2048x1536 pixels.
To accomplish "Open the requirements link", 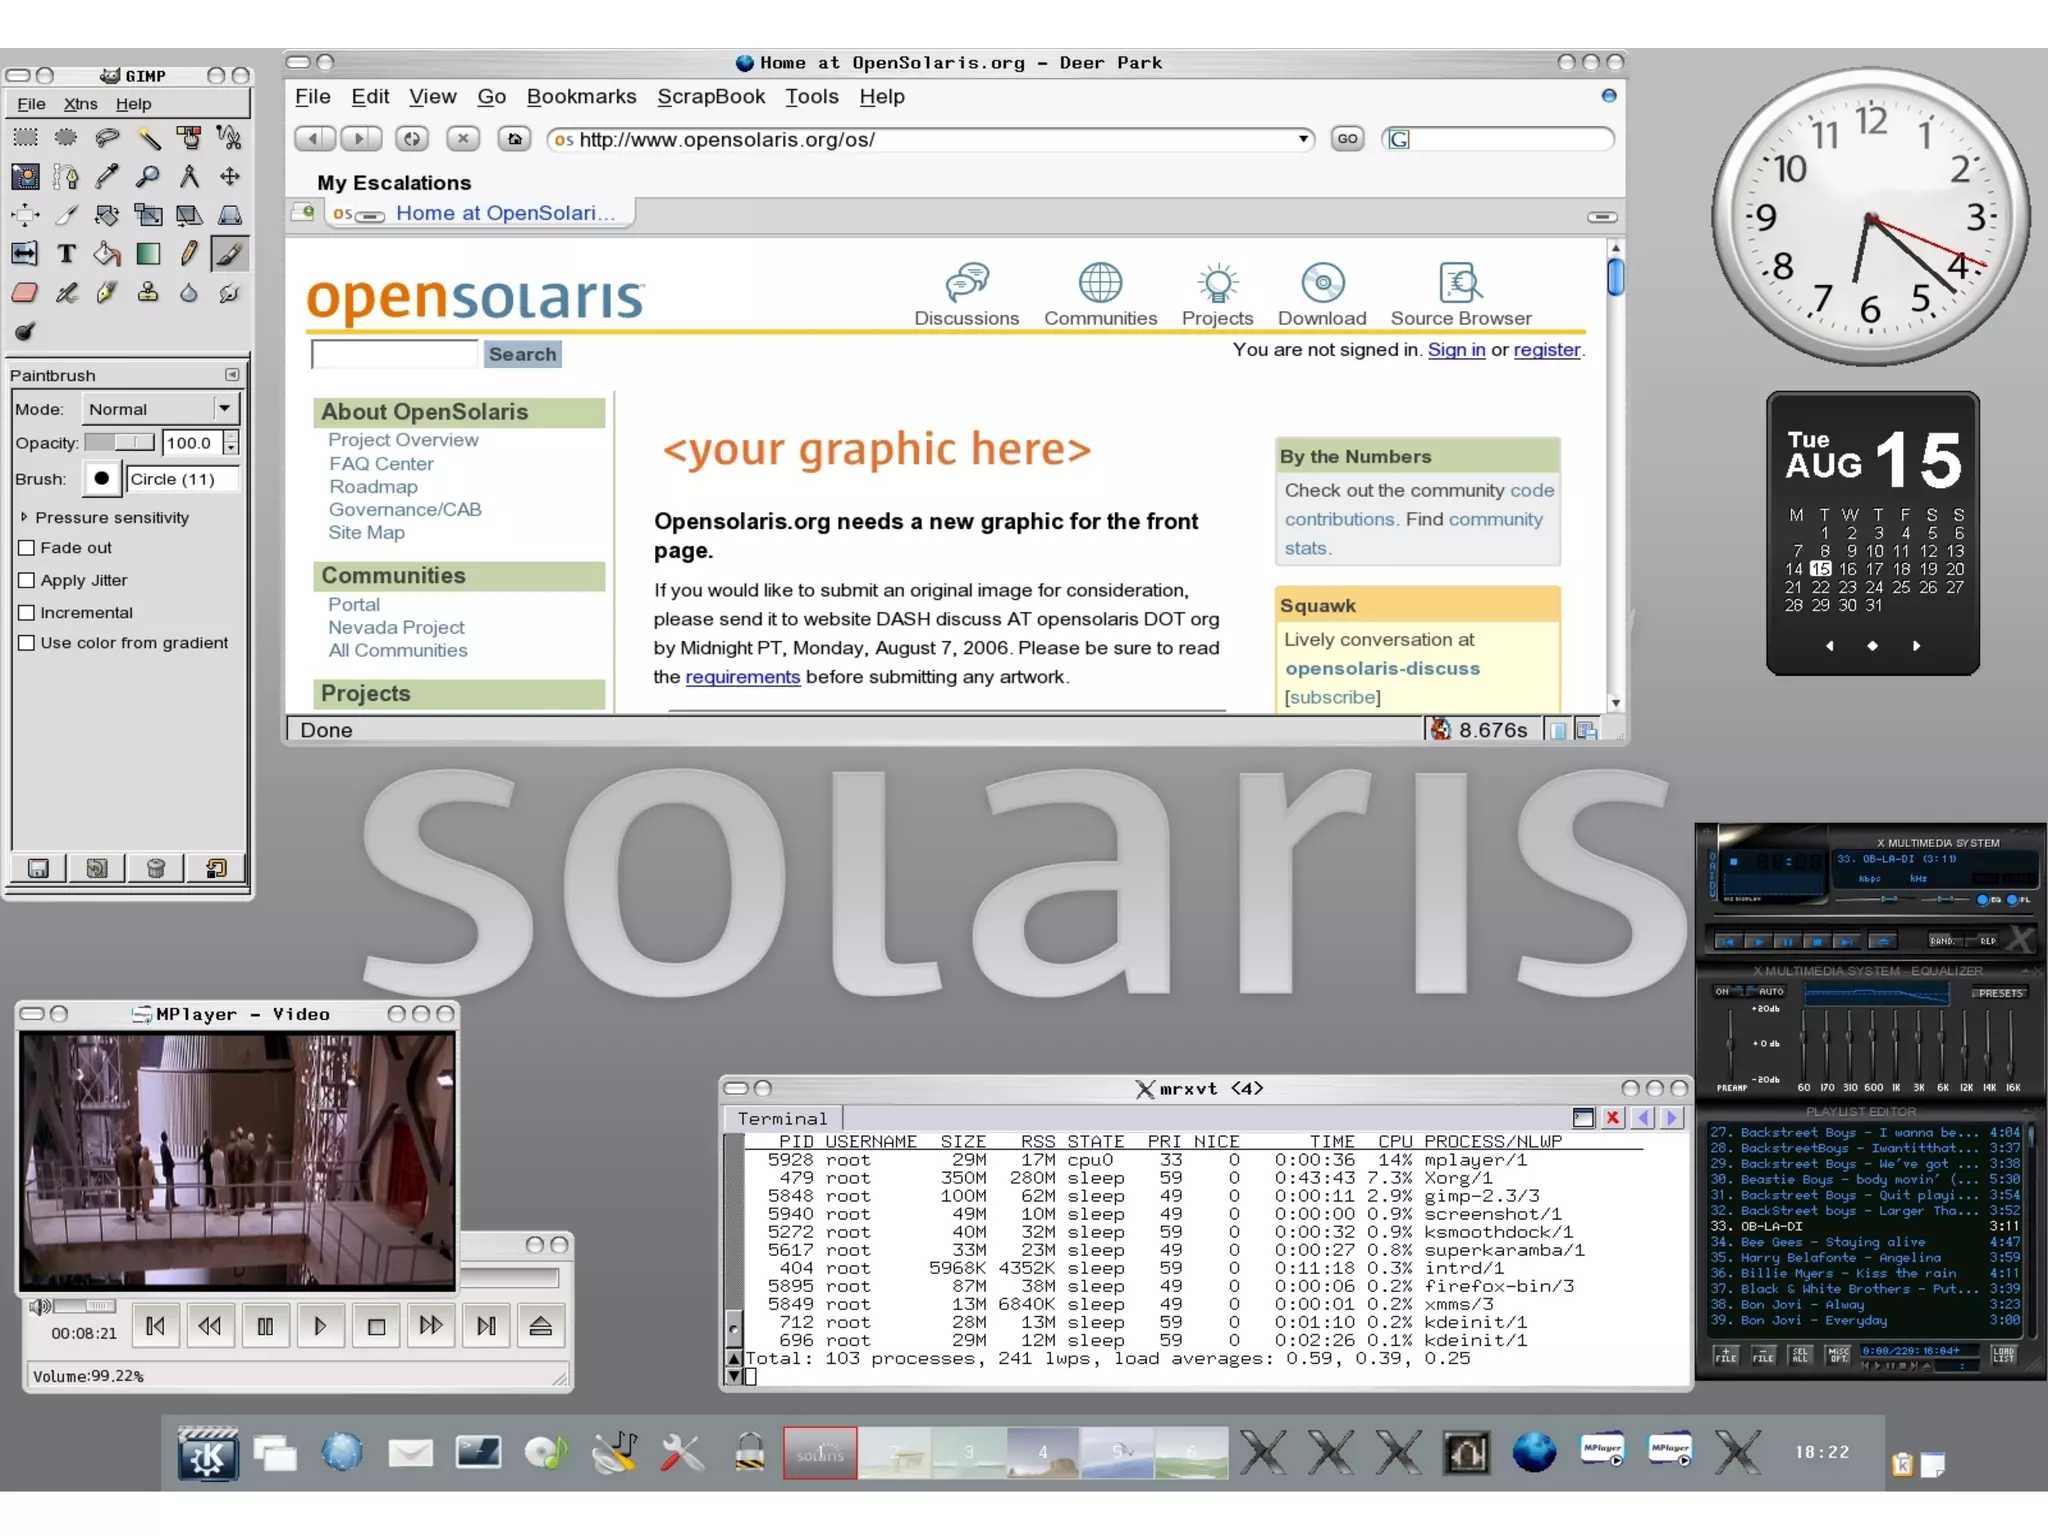I will click(742, 677).
